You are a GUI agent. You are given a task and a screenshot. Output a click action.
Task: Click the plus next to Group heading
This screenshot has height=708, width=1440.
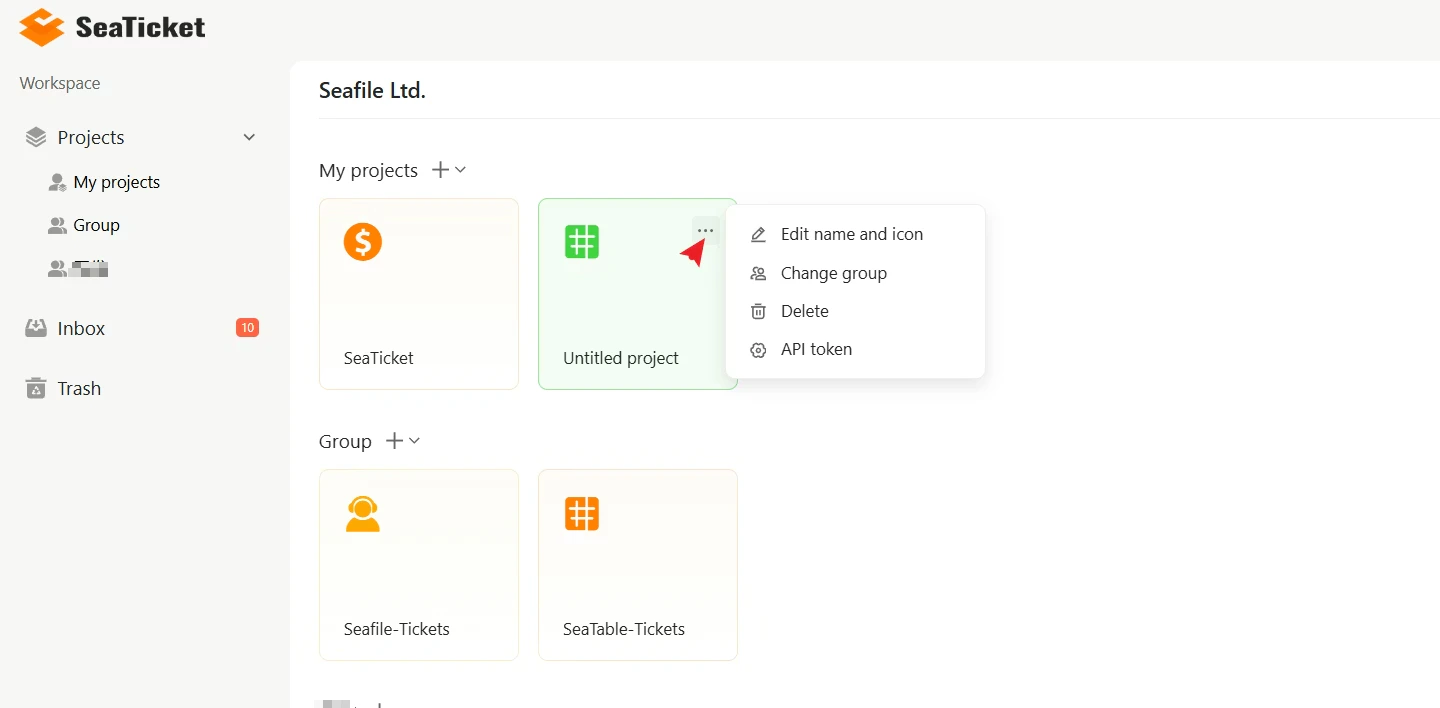(x=395, y=441)
